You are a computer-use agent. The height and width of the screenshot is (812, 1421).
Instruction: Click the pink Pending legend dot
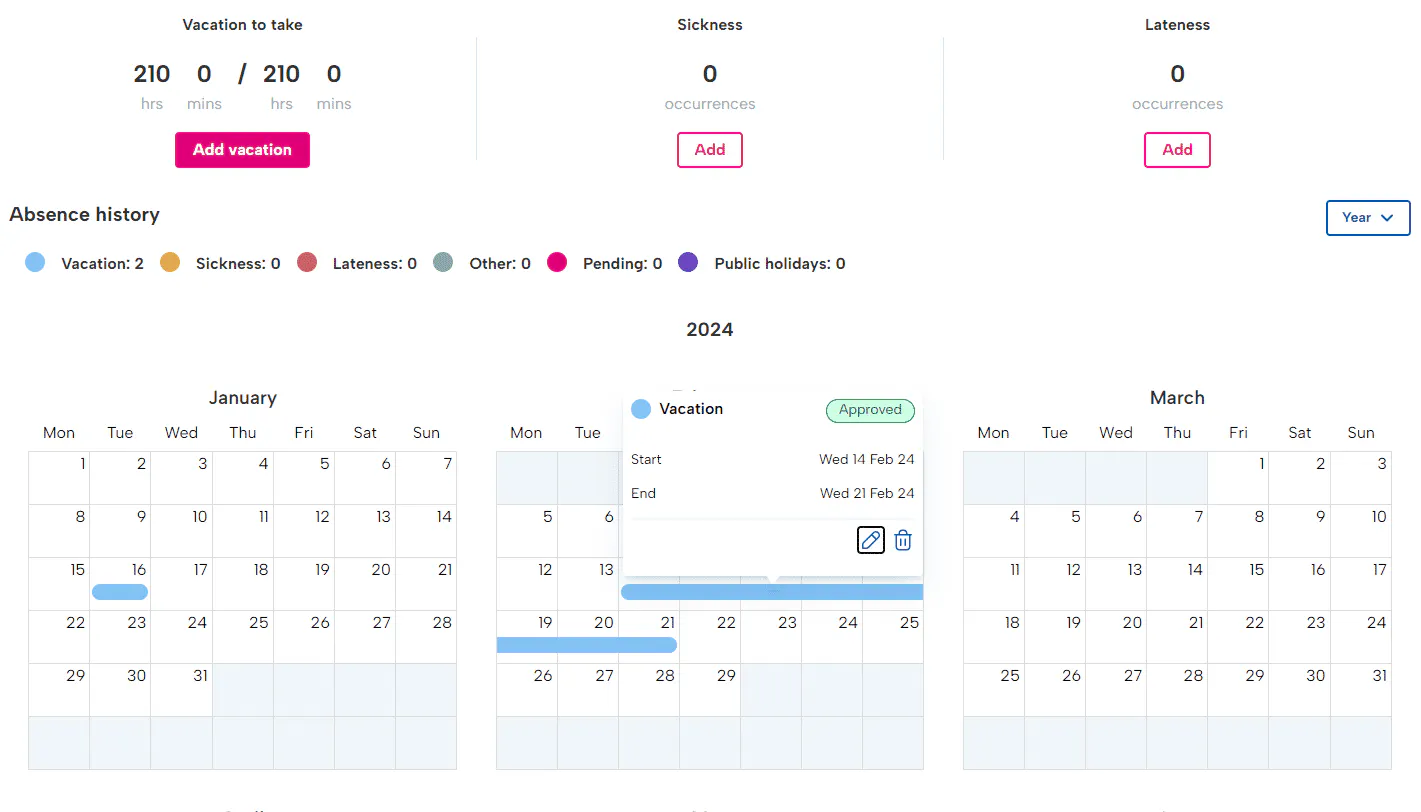557,263
